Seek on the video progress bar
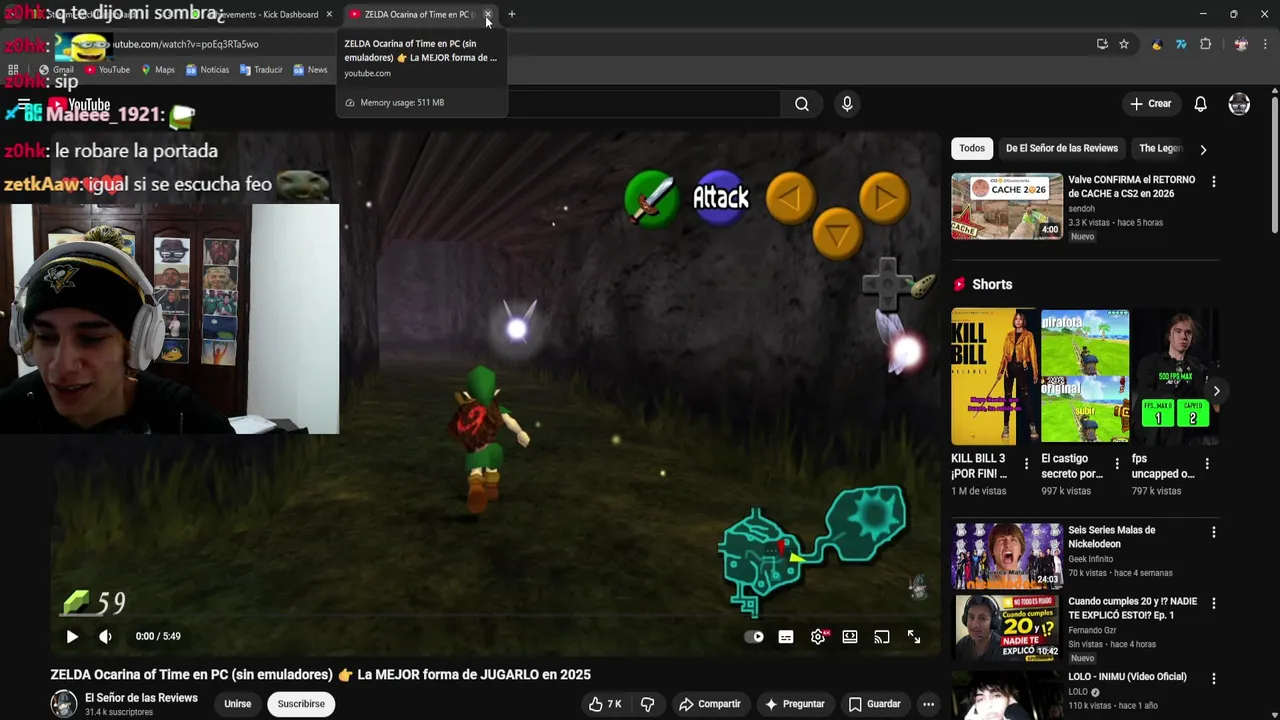This screenshot has height=720, width=1280. pyautogui.click(x=495, y=618)
